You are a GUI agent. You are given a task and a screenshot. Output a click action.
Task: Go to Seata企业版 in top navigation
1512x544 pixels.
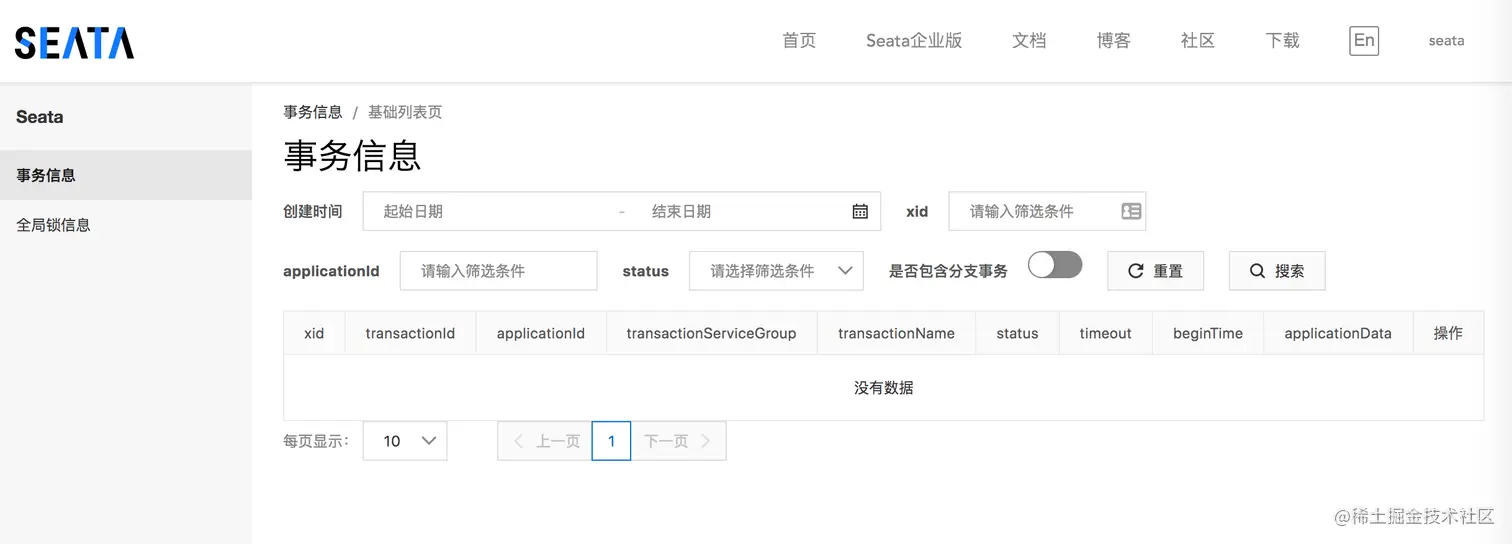914,41
